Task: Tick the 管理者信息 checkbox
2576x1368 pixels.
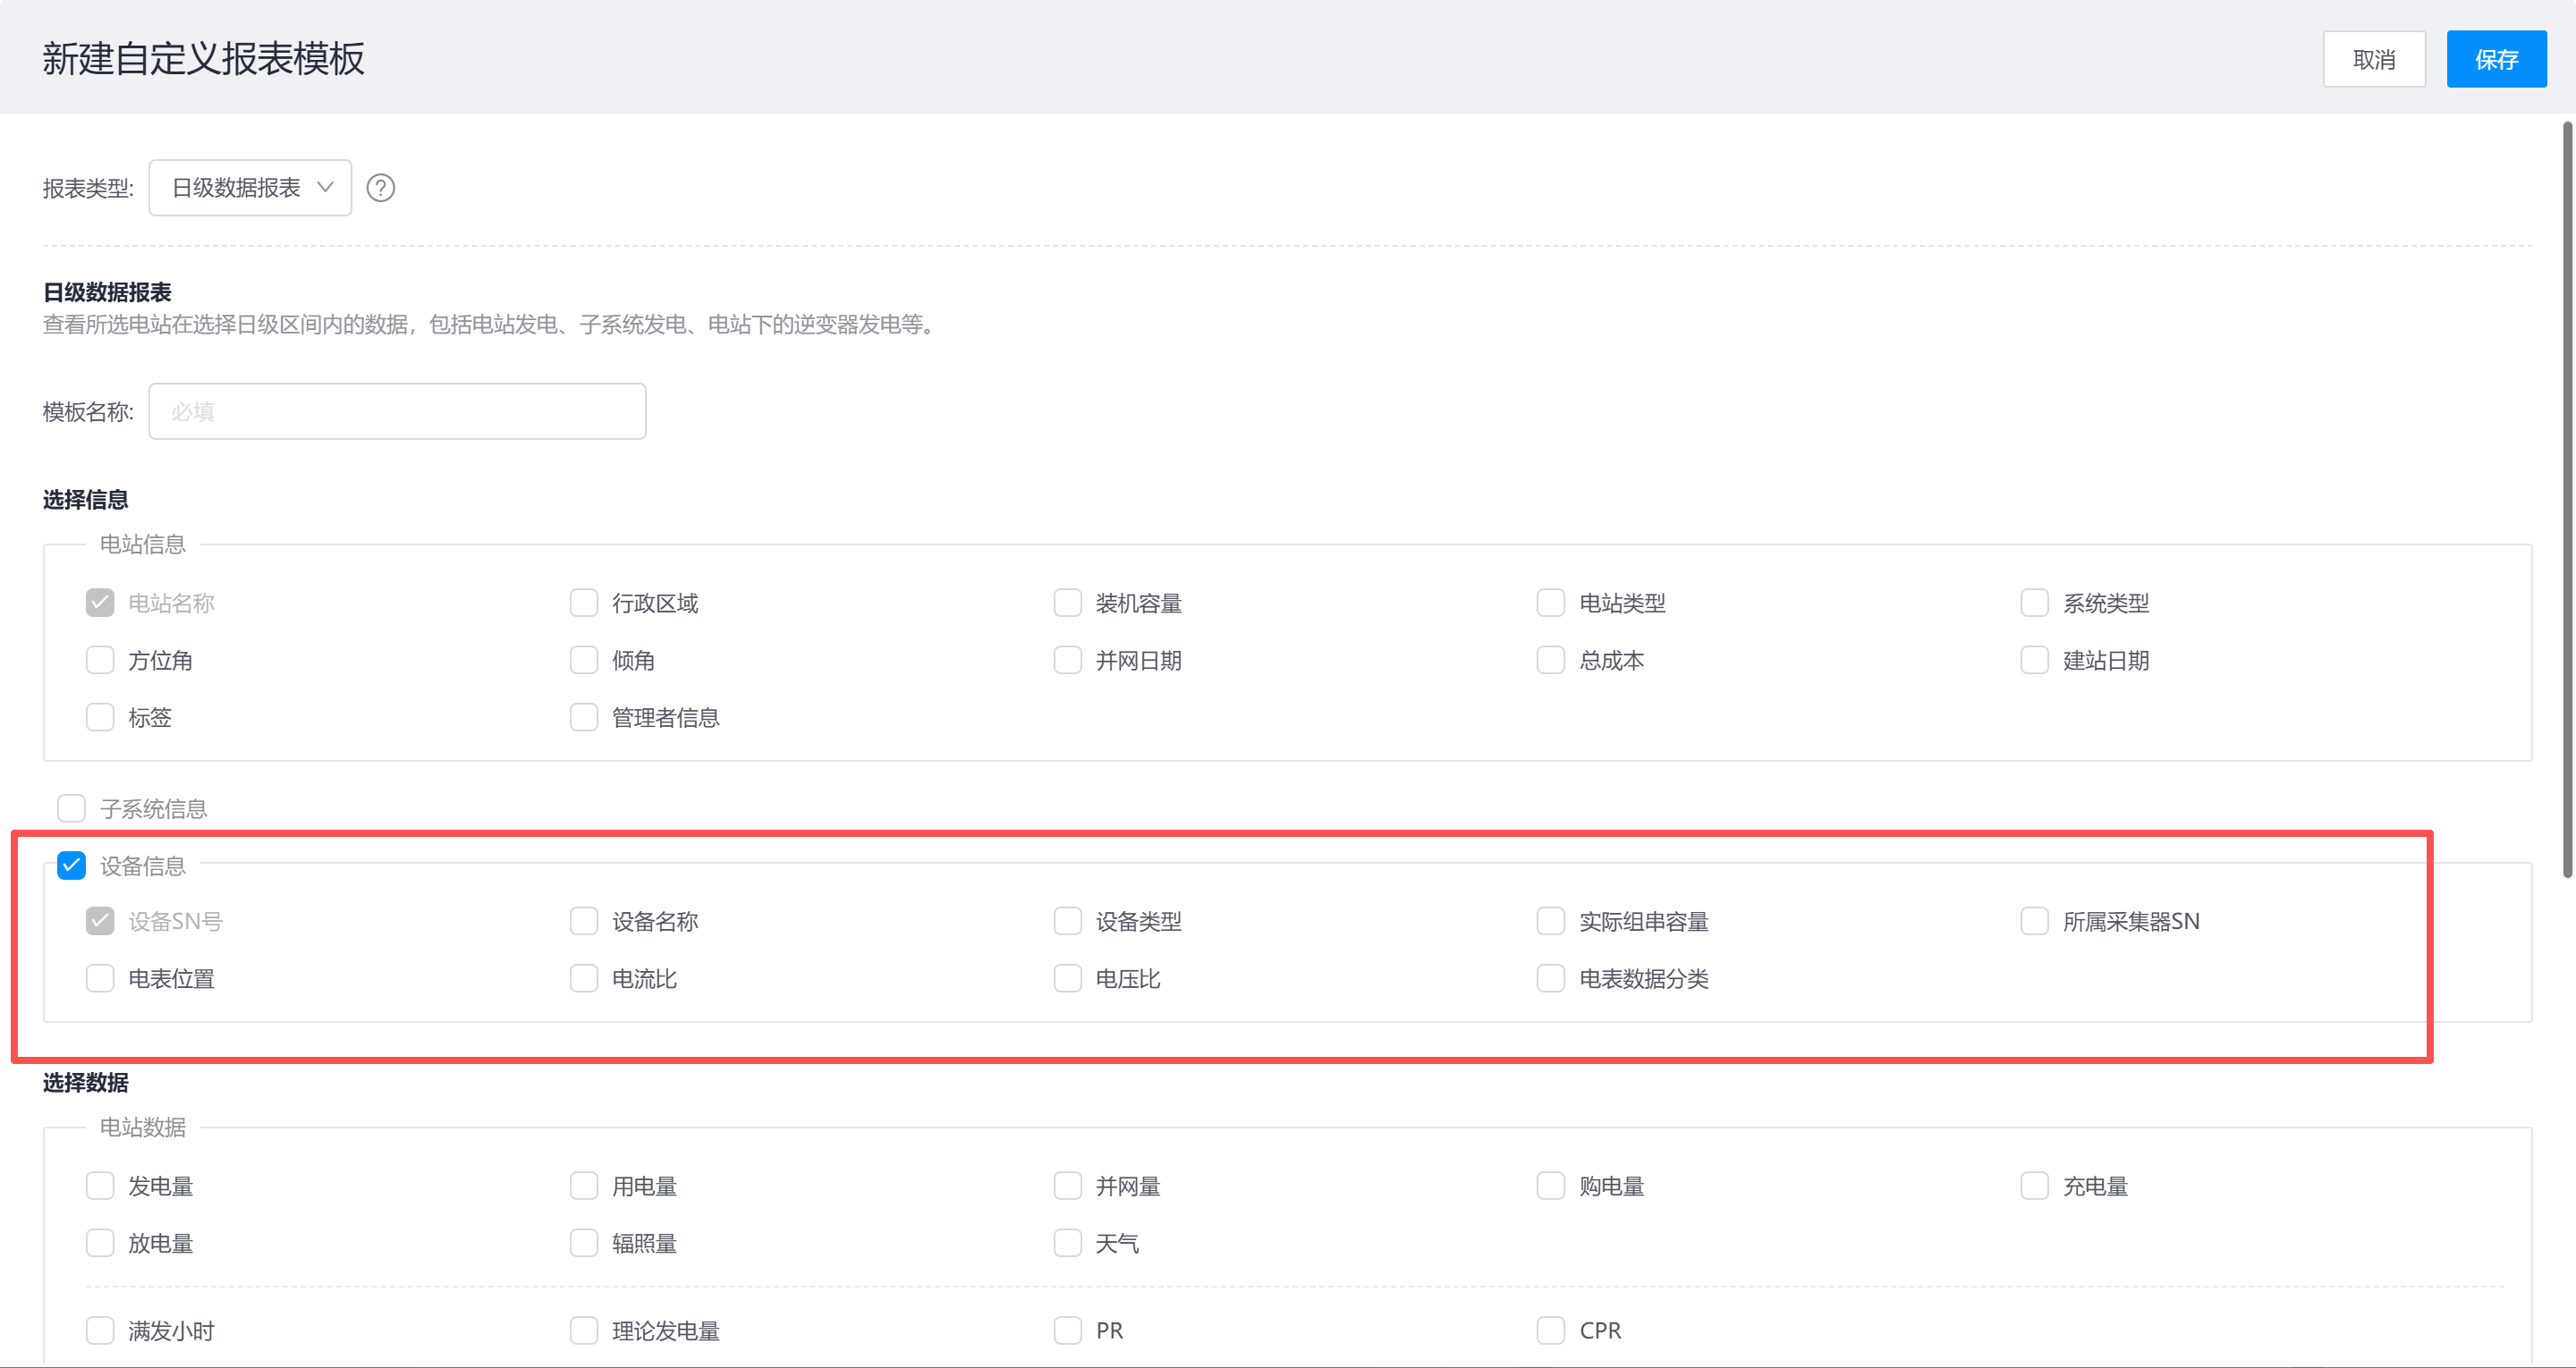Action: pyautogui.click(x=584, y=717)
